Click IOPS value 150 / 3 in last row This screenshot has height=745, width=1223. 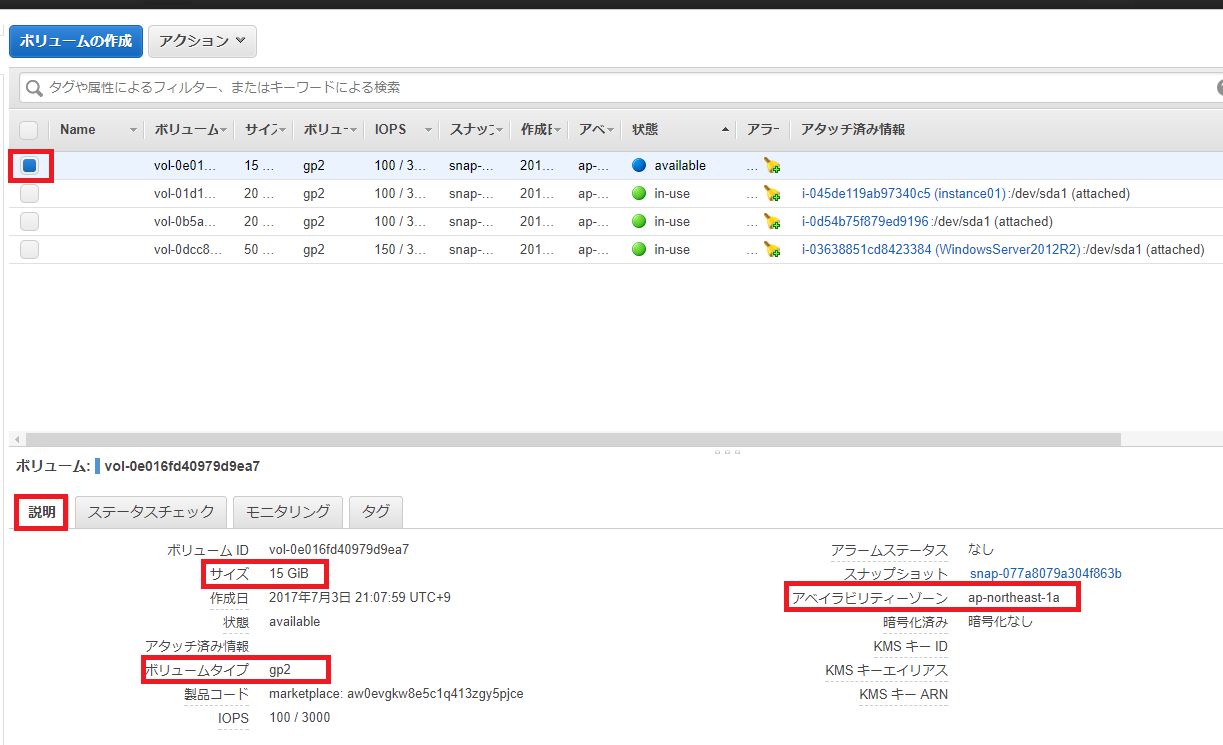coord(400,250)
